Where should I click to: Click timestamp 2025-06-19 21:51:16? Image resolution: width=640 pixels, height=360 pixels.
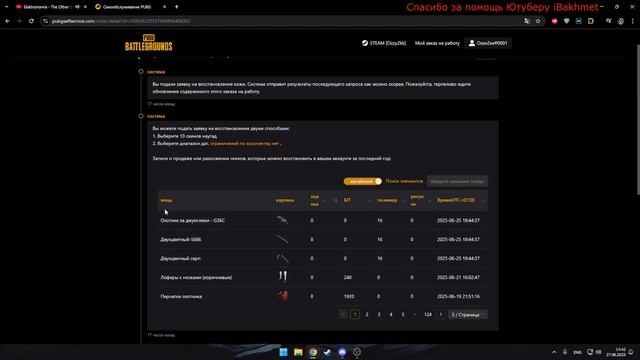[458, 296]
